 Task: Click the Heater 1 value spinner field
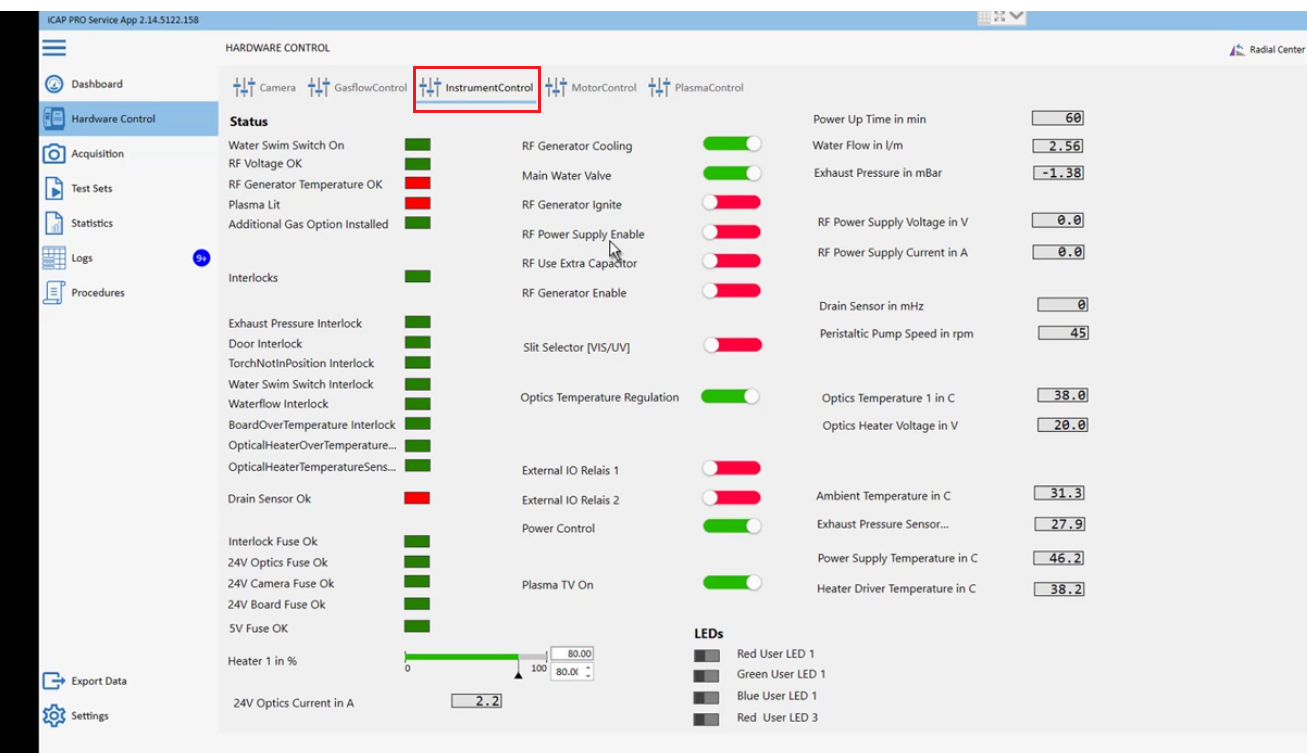566,672
